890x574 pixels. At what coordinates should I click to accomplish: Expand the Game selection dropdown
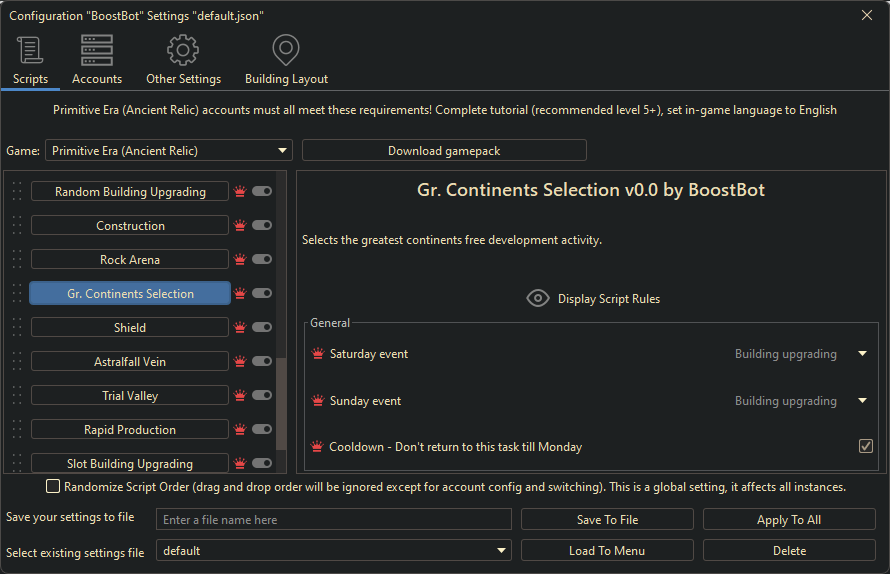click(x=168, y=151)
